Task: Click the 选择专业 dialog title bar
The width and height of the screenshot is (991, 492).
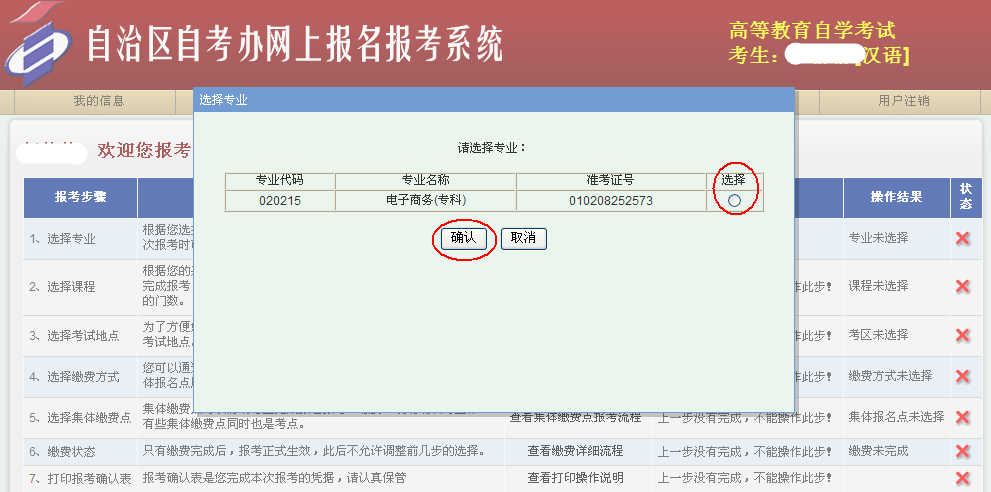Action: pos(494,100)
